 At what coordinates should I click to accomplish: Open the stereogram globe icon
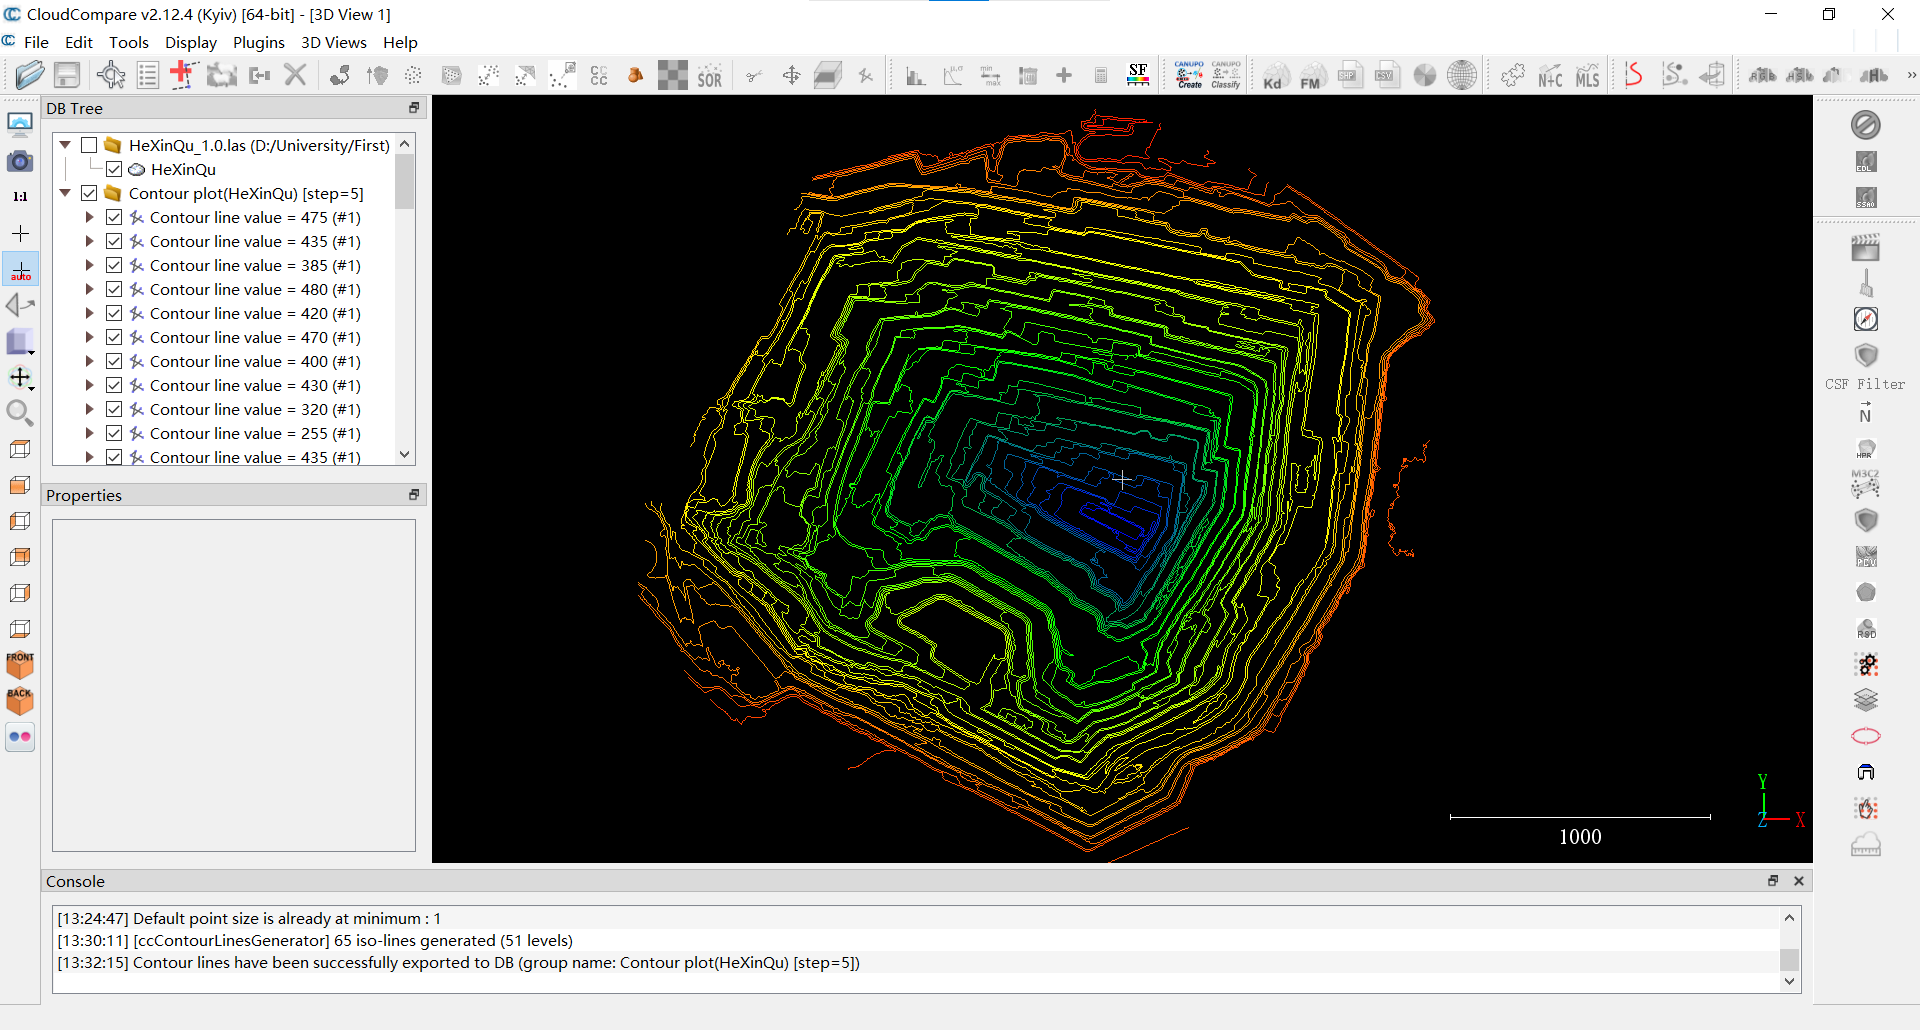(x=1462, y=76)
